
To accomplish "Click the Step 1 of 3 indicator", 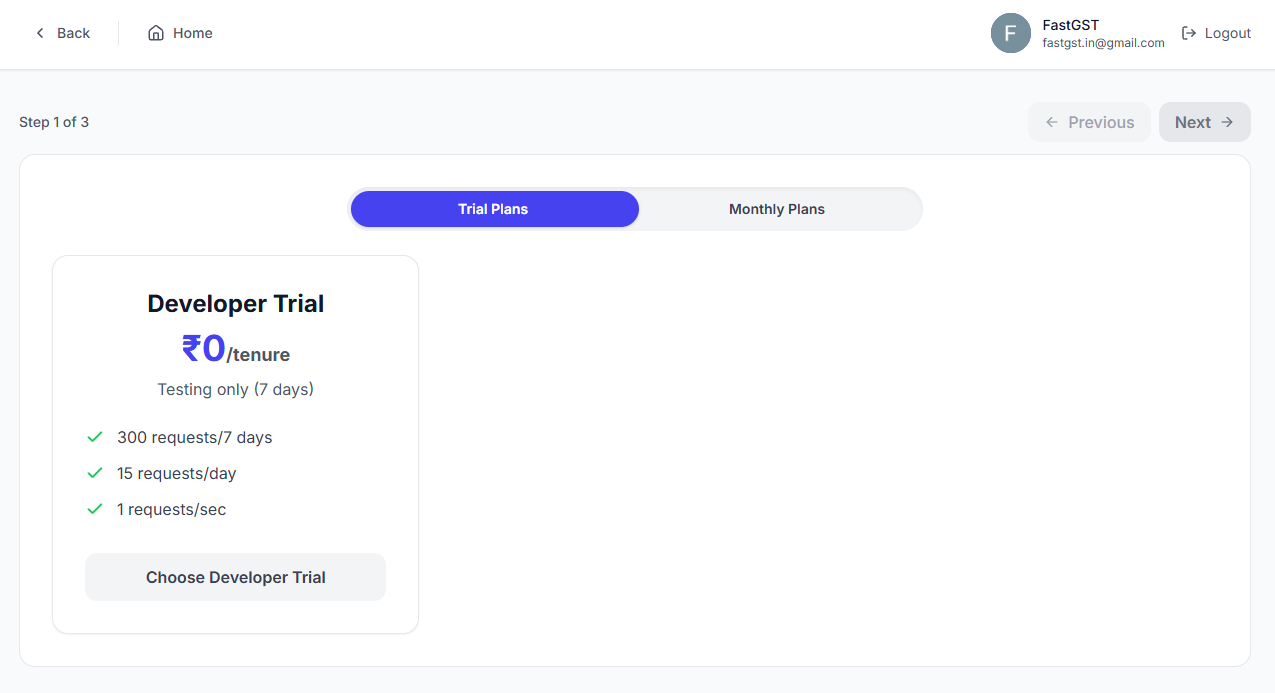I will point(54,122).
